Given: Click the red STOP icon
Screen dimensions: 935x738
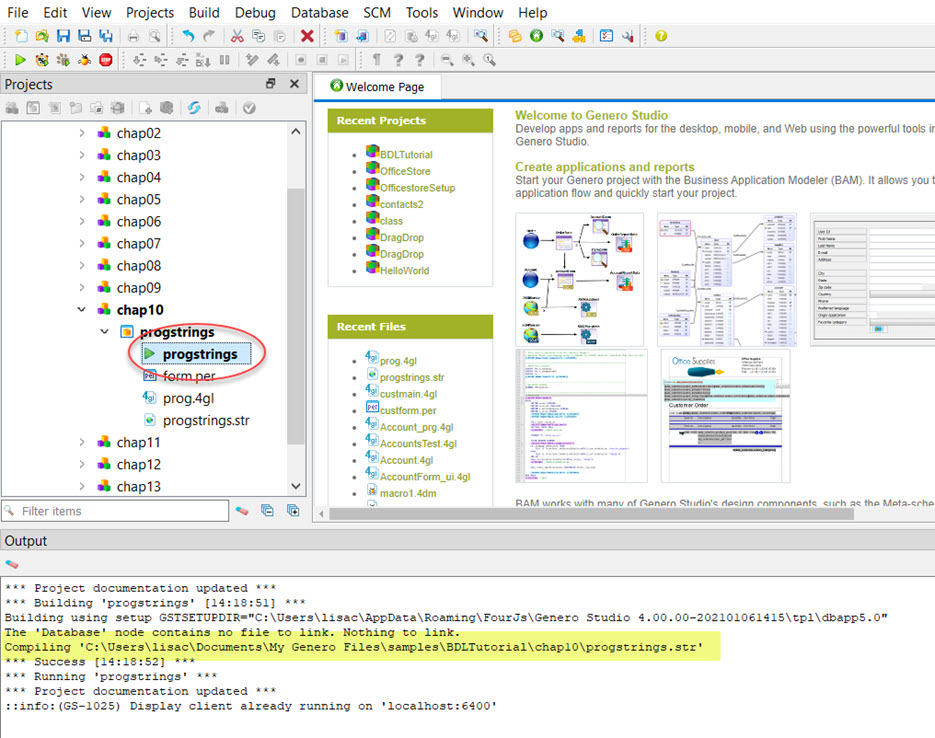Looking at the screenshot, I should 106,60.
